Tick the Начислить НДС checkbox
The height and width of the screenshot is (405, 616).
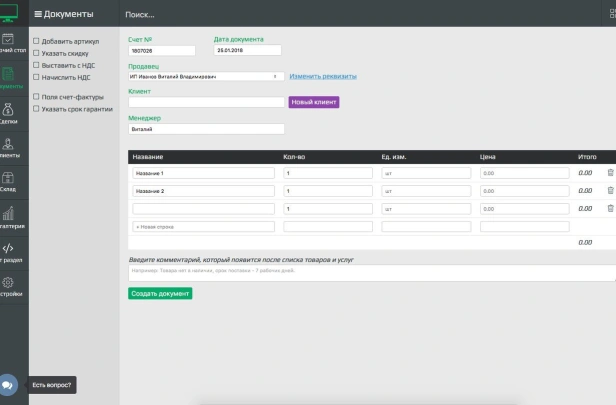[x=36, y=76]
